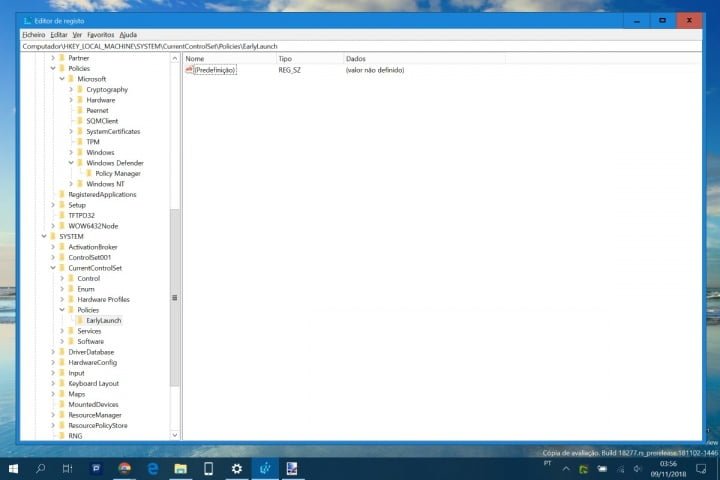Open Task View from the taskbar

coord(68,469)
